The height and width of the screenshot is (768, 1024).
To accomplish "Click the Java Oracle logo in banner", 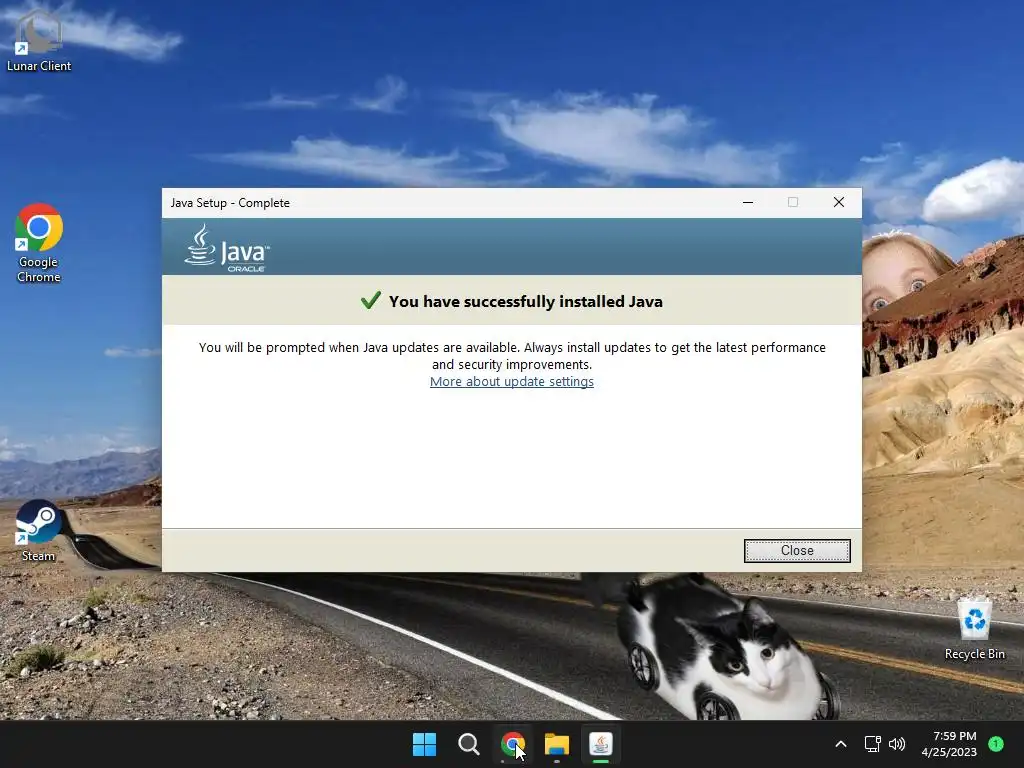I will click(x=227, y=248).
